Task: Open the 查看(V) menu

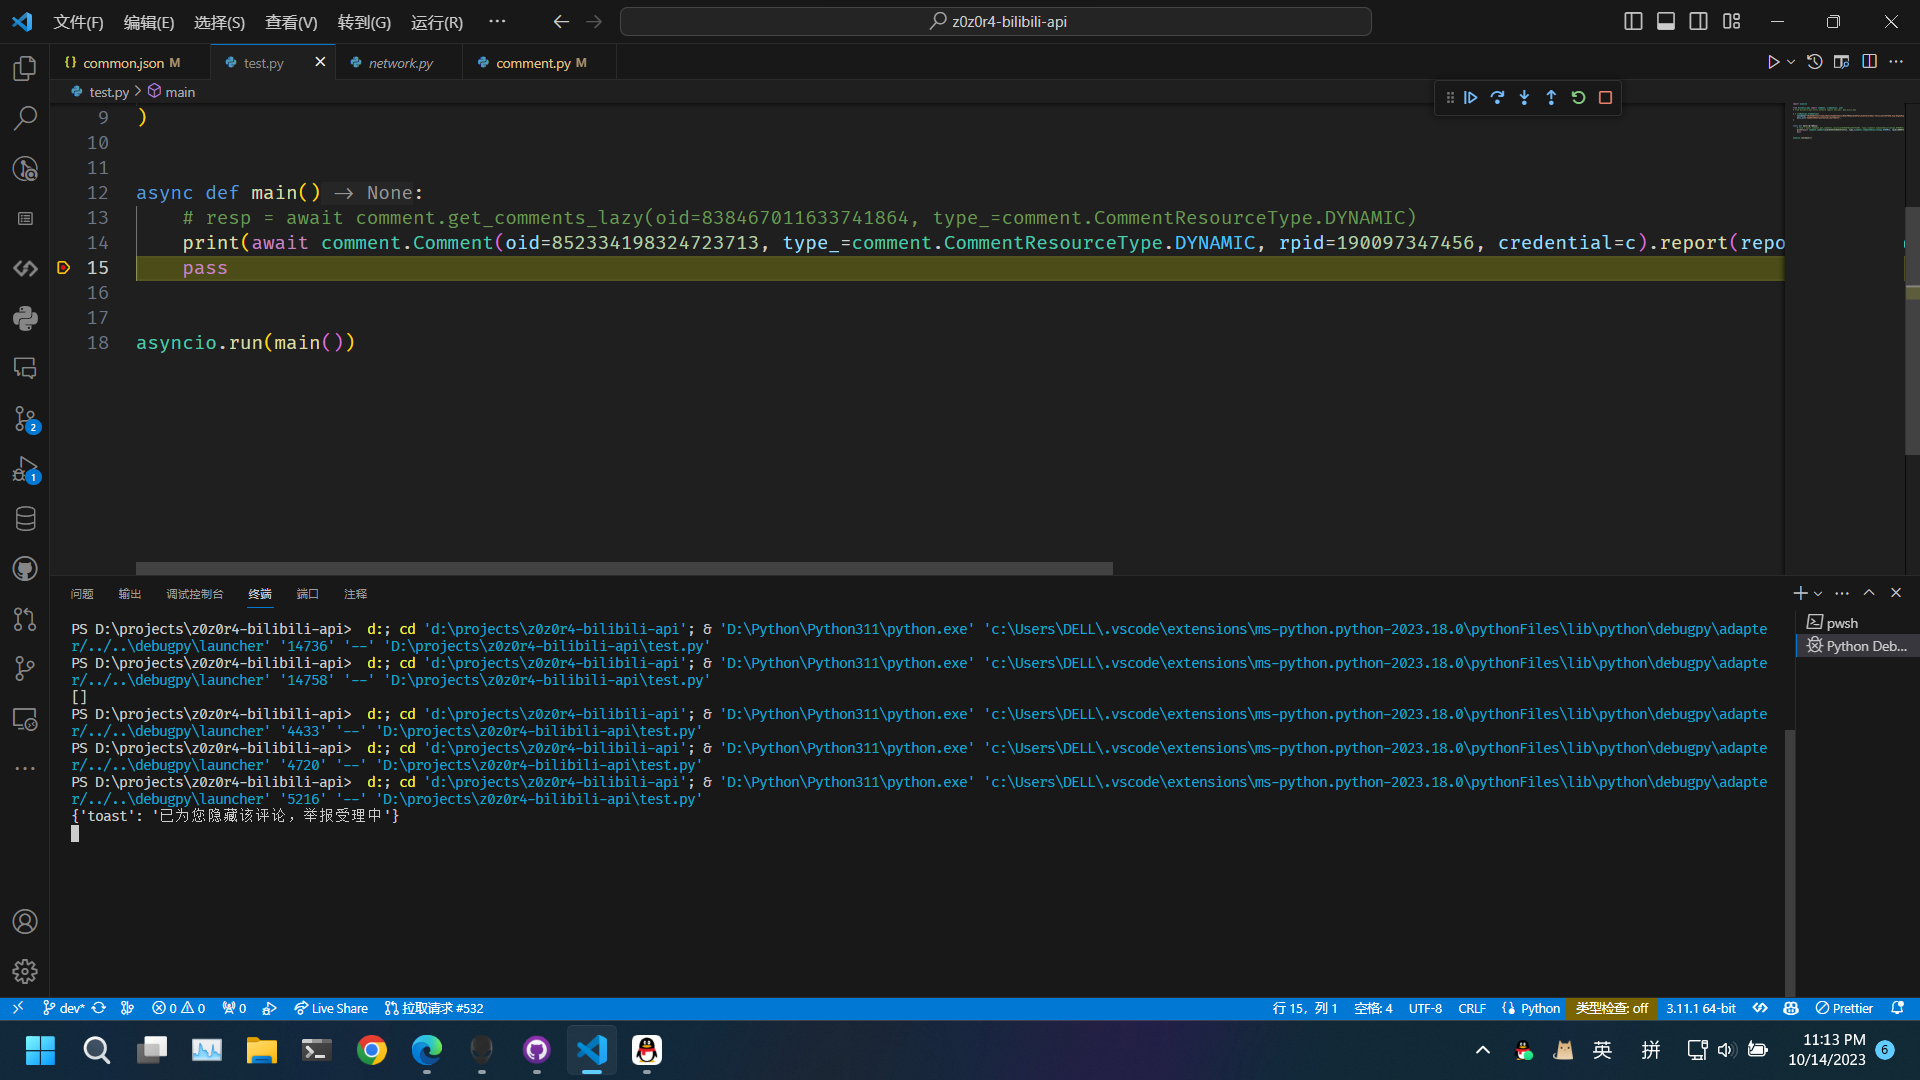Action: point(291,22)
